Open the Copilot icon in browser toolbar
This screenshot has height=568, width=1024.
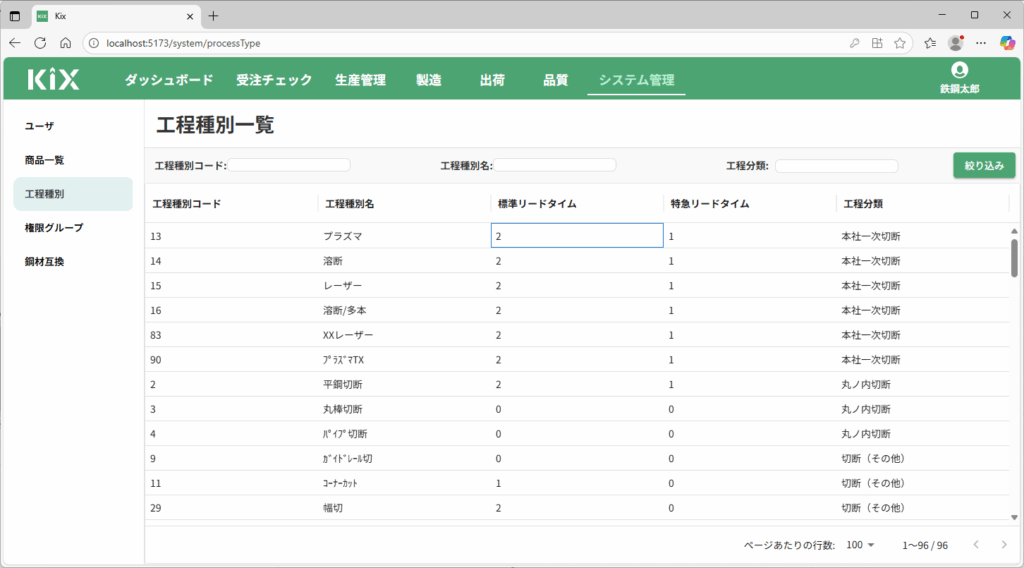click(x=1007, y=43)
